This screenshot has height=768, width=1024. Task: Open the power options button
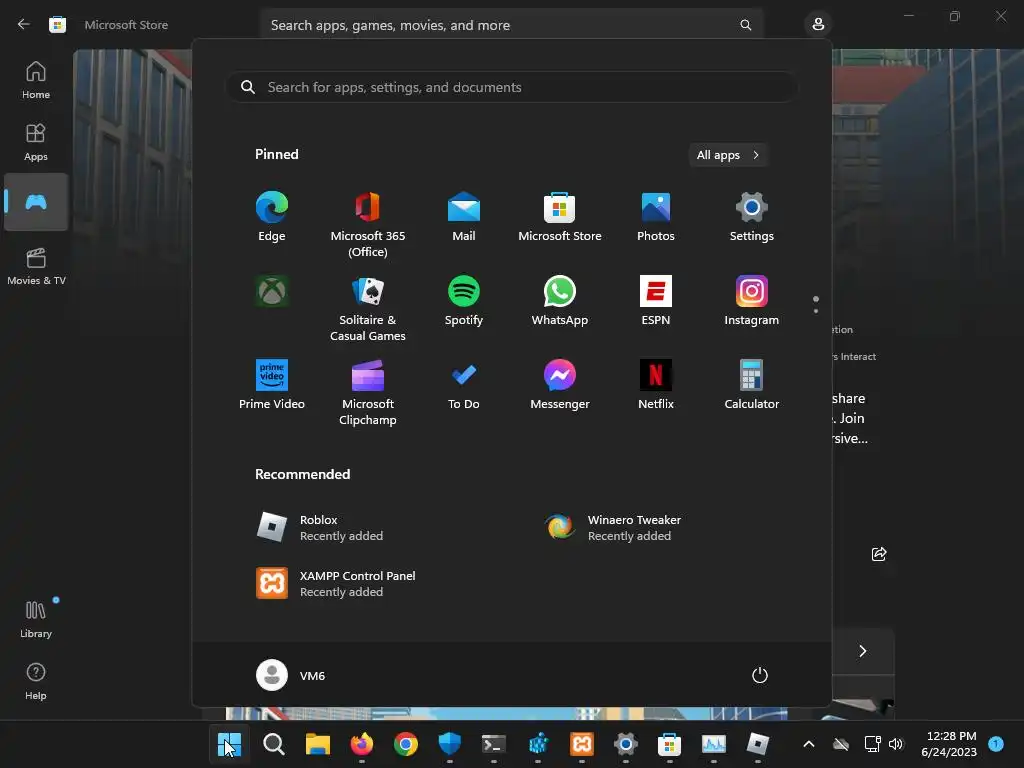(760, 675)
